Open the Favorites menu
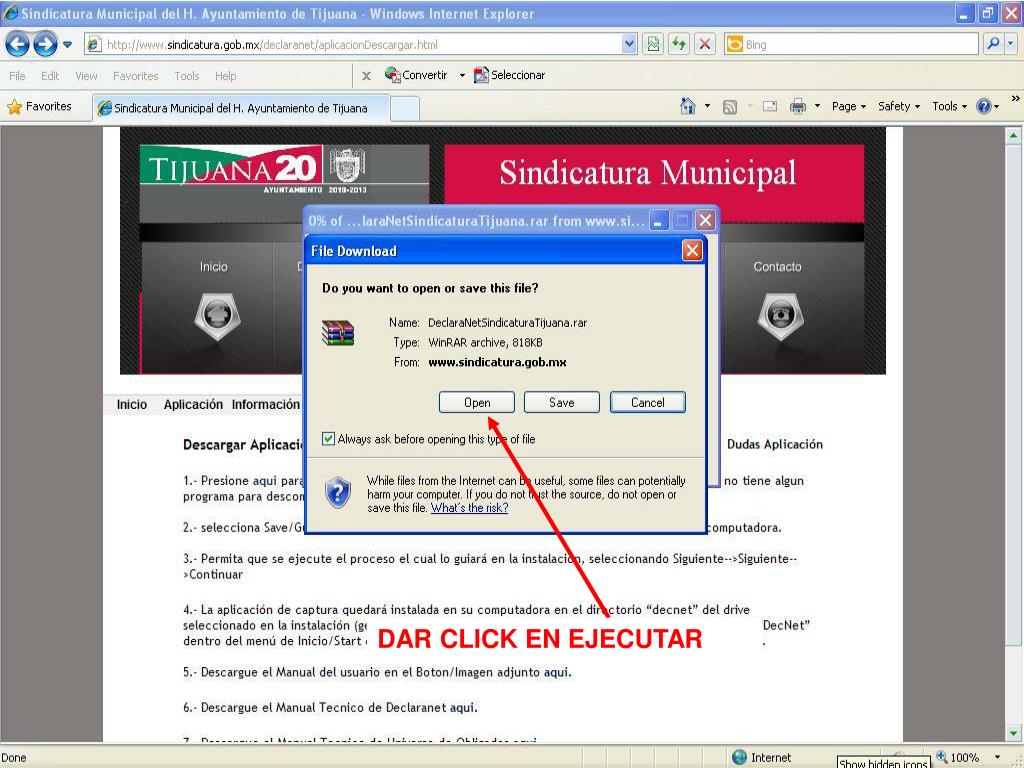Viewport: 1024px width, 768px height. 136,76
